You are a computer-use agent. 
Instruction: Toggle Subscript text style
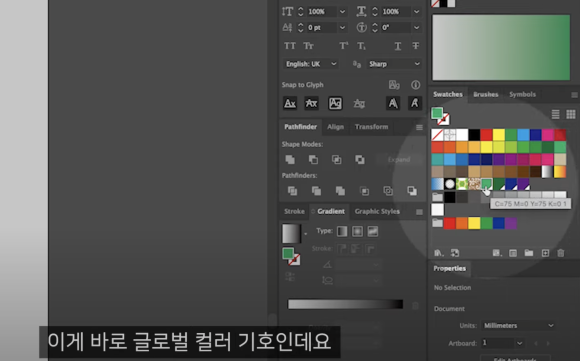[361, 46]
